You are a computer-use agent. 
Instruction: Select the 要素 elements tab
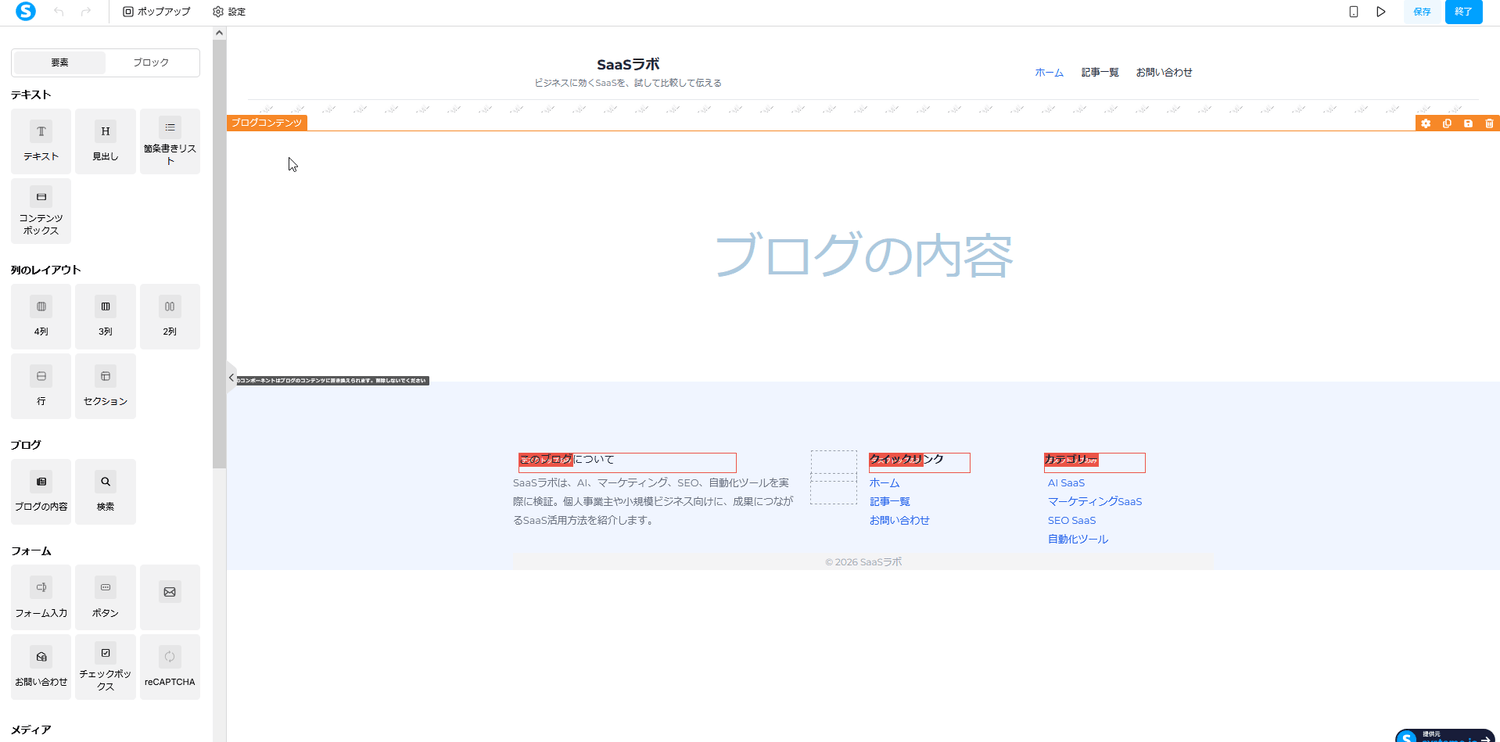point(60,63)
